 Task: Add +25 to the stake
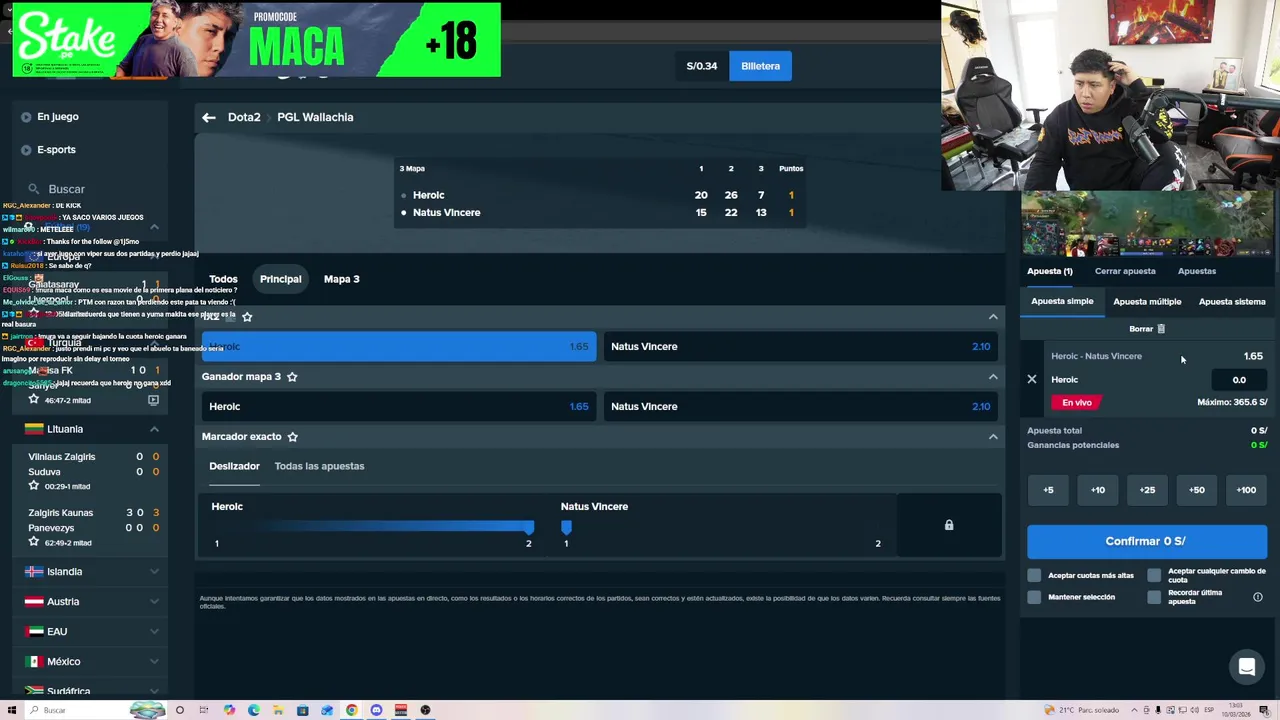pos(1147,490)
